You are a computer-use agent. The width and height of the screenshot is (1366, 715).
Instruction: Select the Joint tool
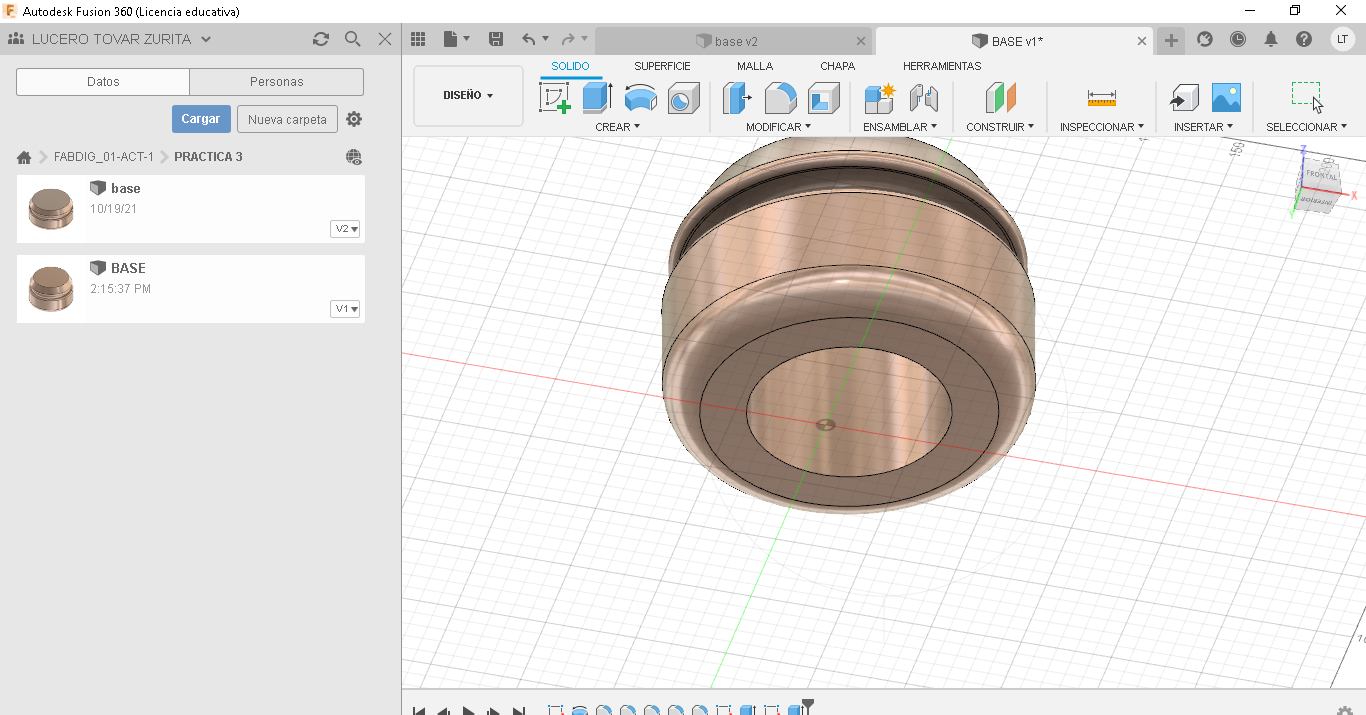pos(923,98)
